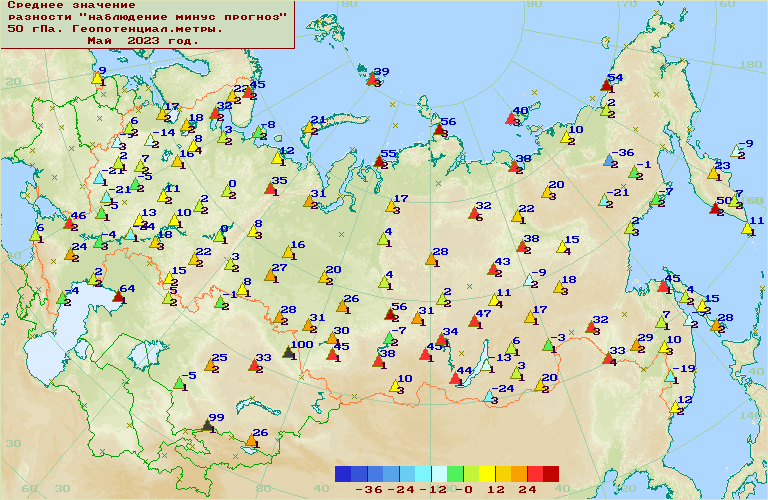Screen dimensions: 768x500
Task: Select the dark red legend color swatch
Action: (551, 474)
